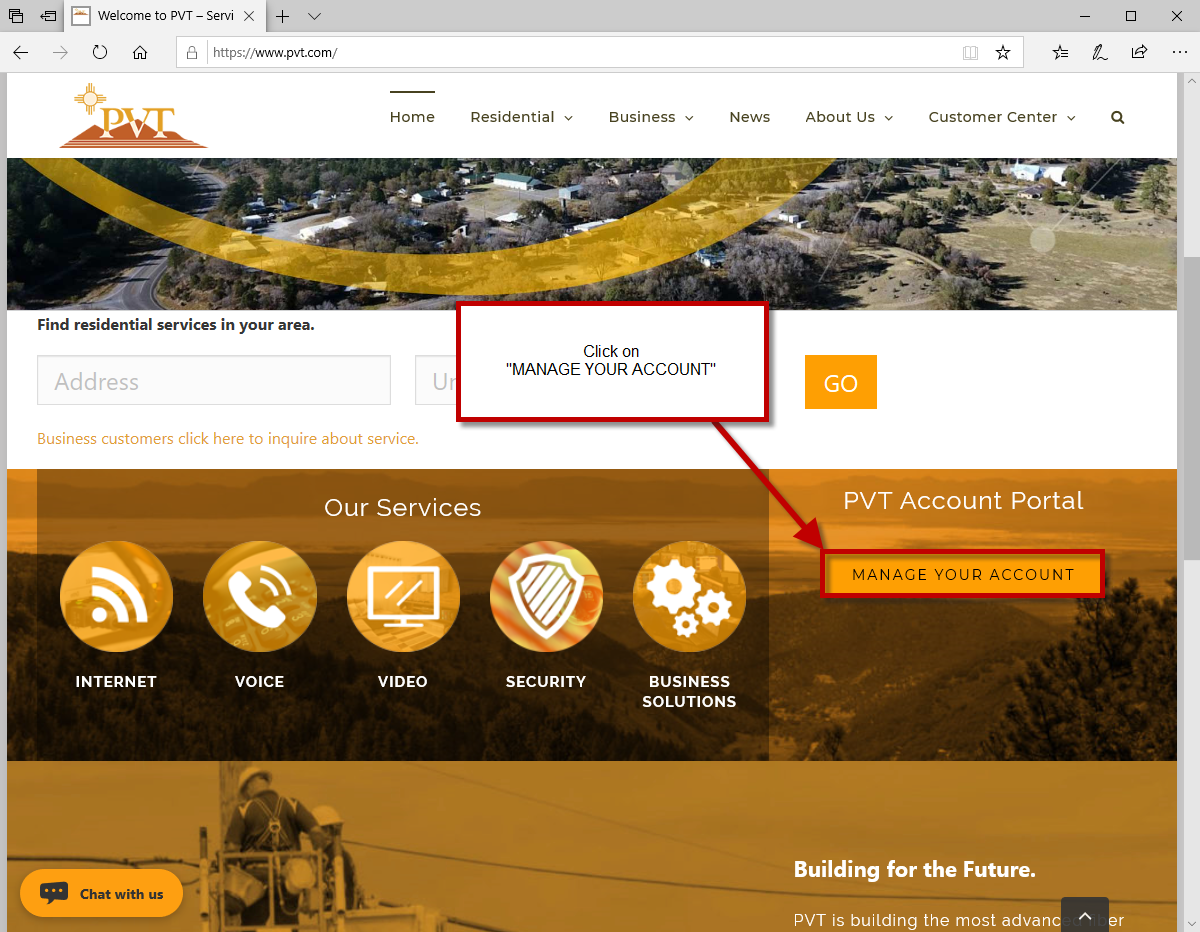Click the site padlock security icon
1200x932 pixels.
coord(192,52)
